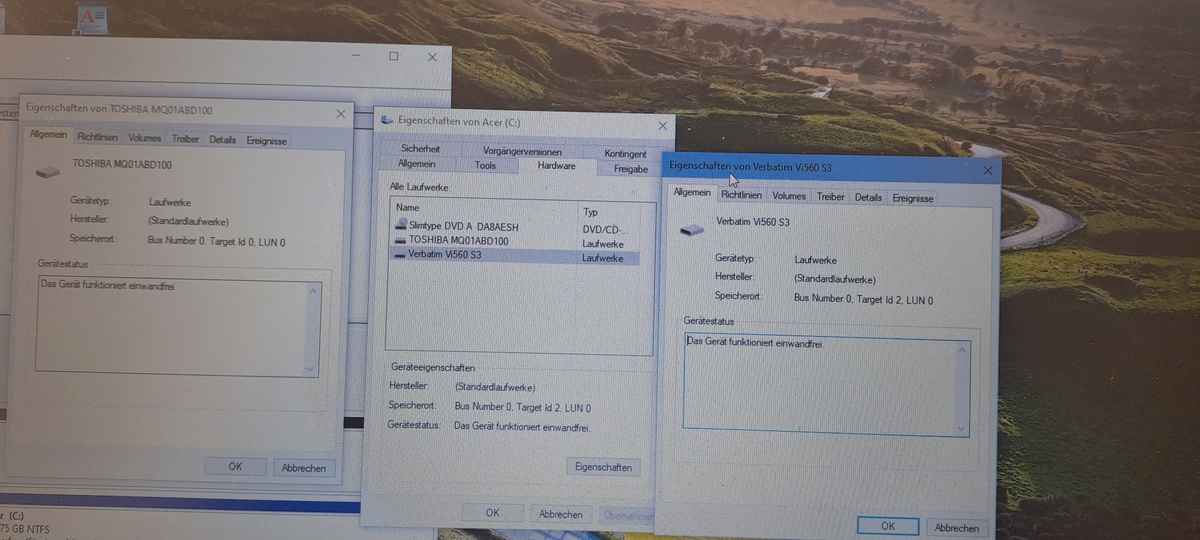Open Allgemein tab in TOSHIBA properties
This screenshot has width=1200, height=540.
pos(48,136)
